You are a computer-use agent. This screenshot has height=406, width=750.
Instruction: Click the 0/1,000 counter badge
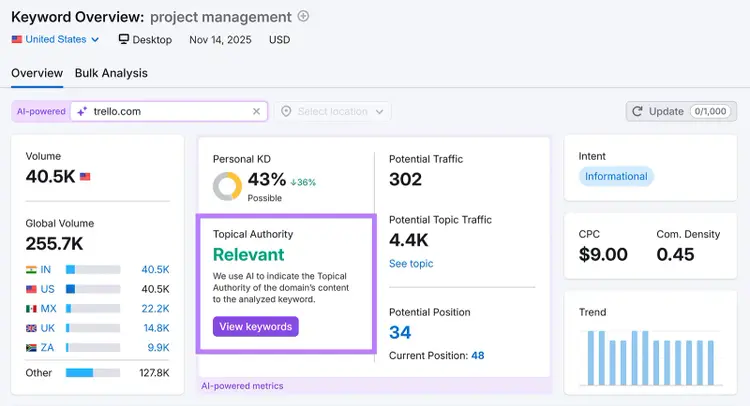[710, 111]
